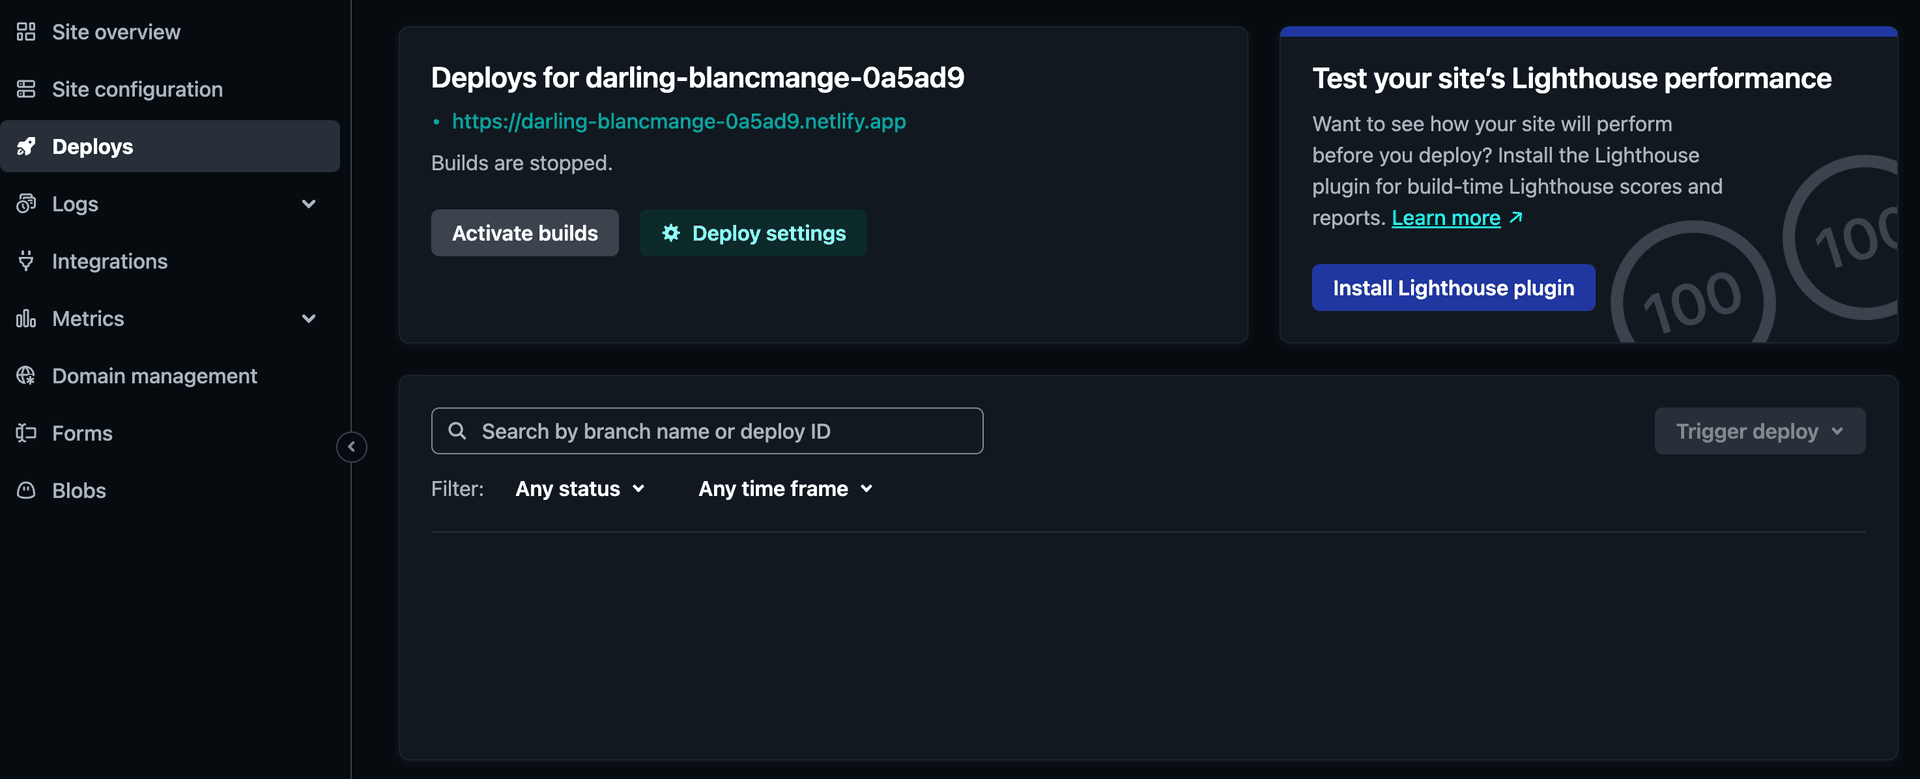Viewport: 1920px width, 779px height.
Task: Click the Metrics bar chart icon
Action: tap(26, 318)
